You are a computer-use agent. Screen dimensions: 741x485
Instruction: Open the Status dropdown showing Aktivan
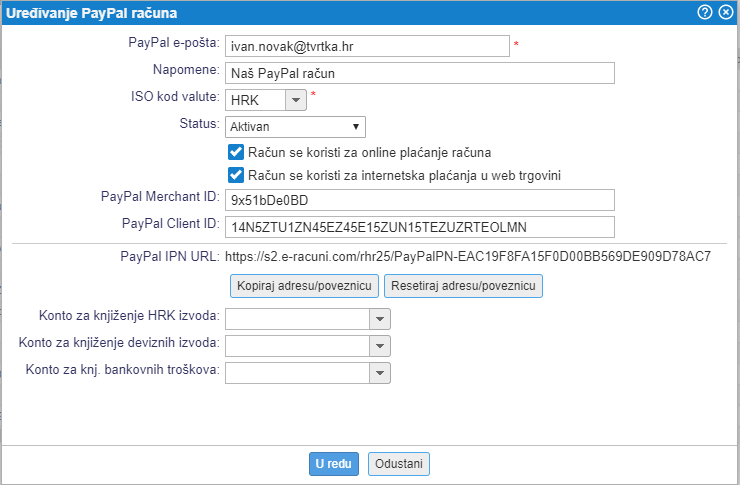coord(295,127)
